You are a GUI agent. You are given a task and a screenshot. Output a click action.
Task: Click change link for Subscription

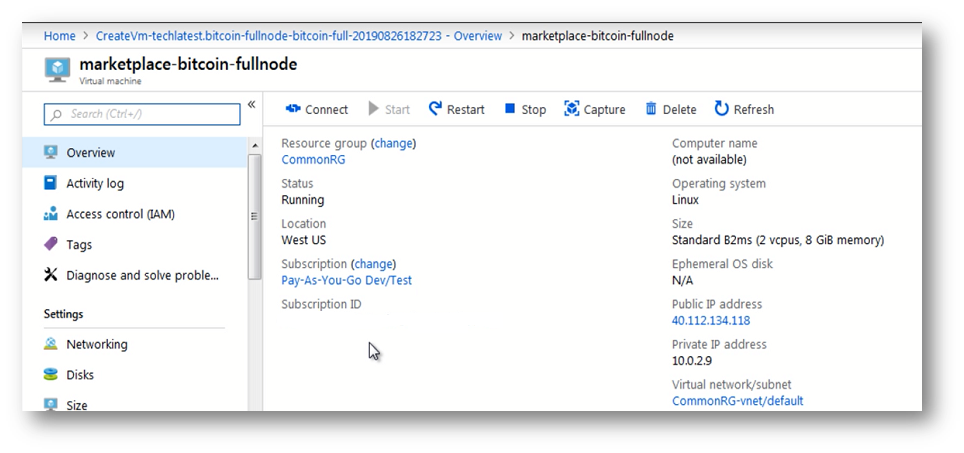373,264
